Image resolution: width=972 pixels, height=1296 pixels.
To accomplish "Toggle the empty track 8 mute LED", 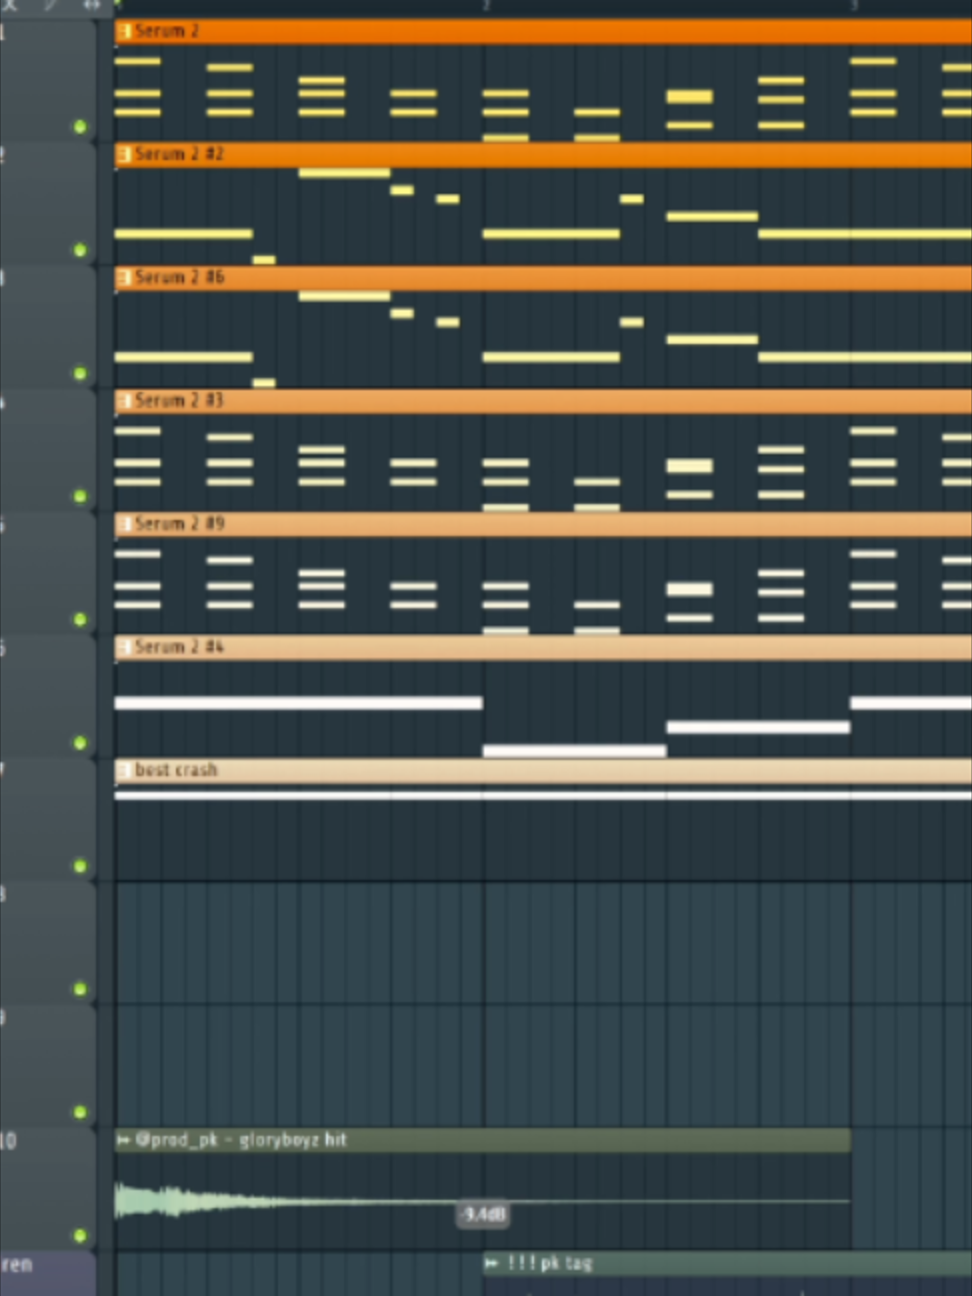I will (80, 989).
